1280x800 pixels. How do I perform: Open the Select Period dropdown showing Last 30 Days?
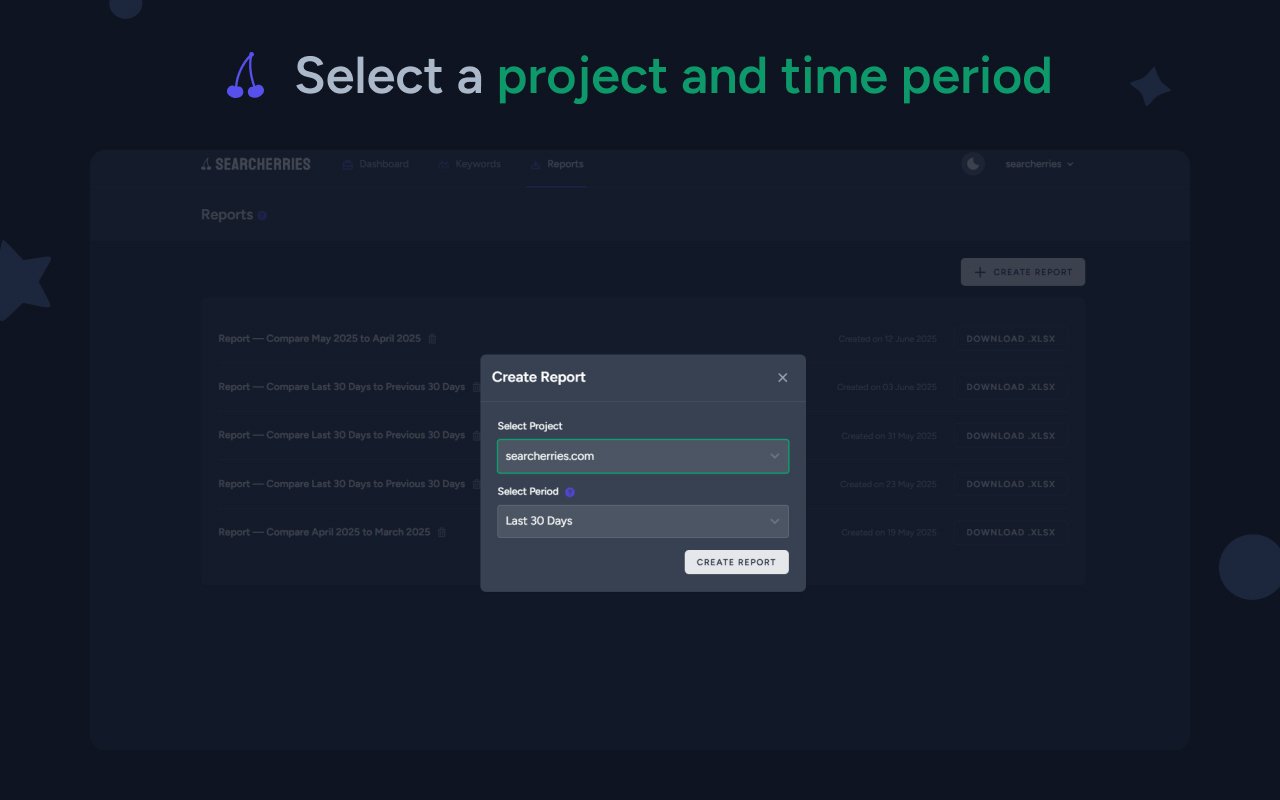tap(643, 521)
